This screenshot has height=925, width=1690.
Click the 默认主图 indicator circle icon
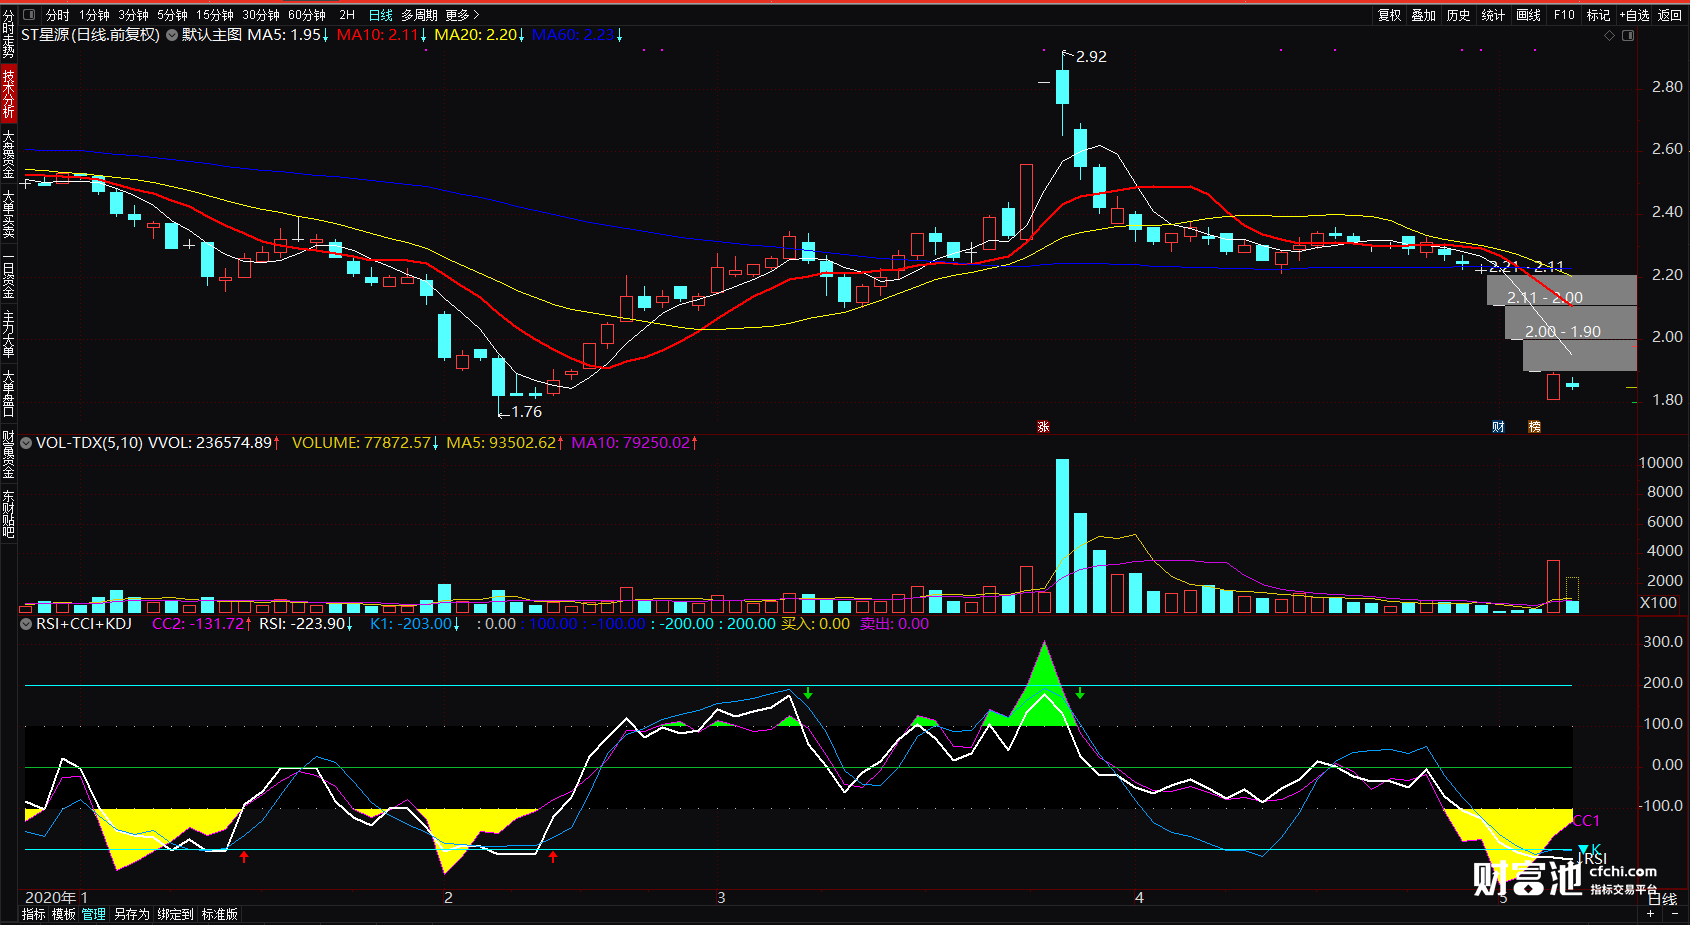[x=170, y=33]
